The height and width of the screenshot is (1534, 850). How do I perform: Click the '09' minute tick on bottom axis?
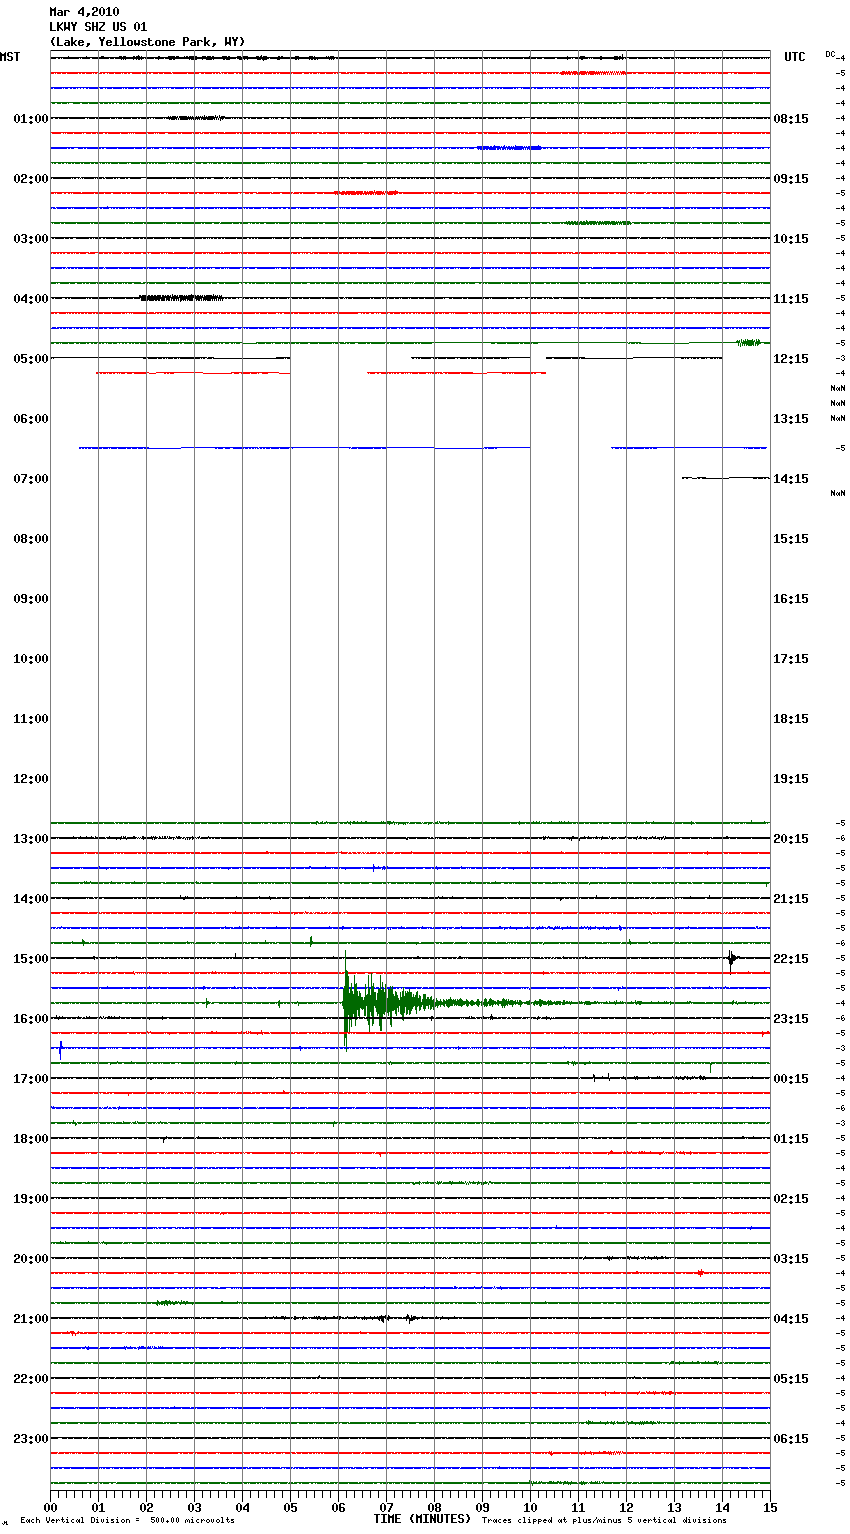pos(482,1507)
